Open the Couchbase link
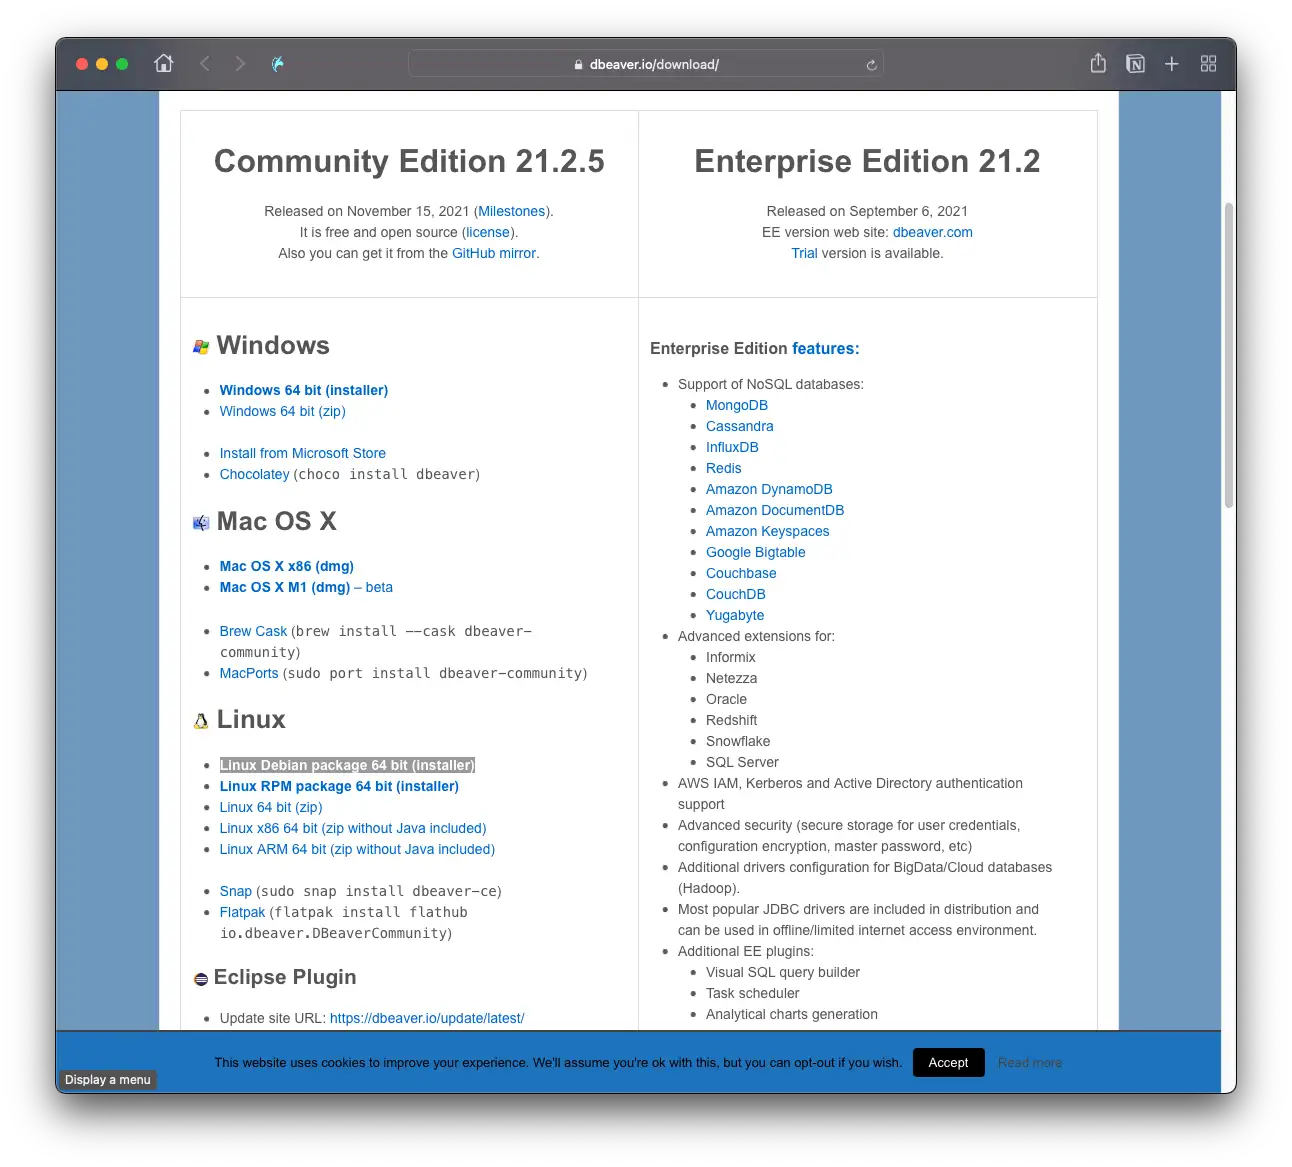The width and height of the screenshot is (1292, 1167). [x=741, y=573]
